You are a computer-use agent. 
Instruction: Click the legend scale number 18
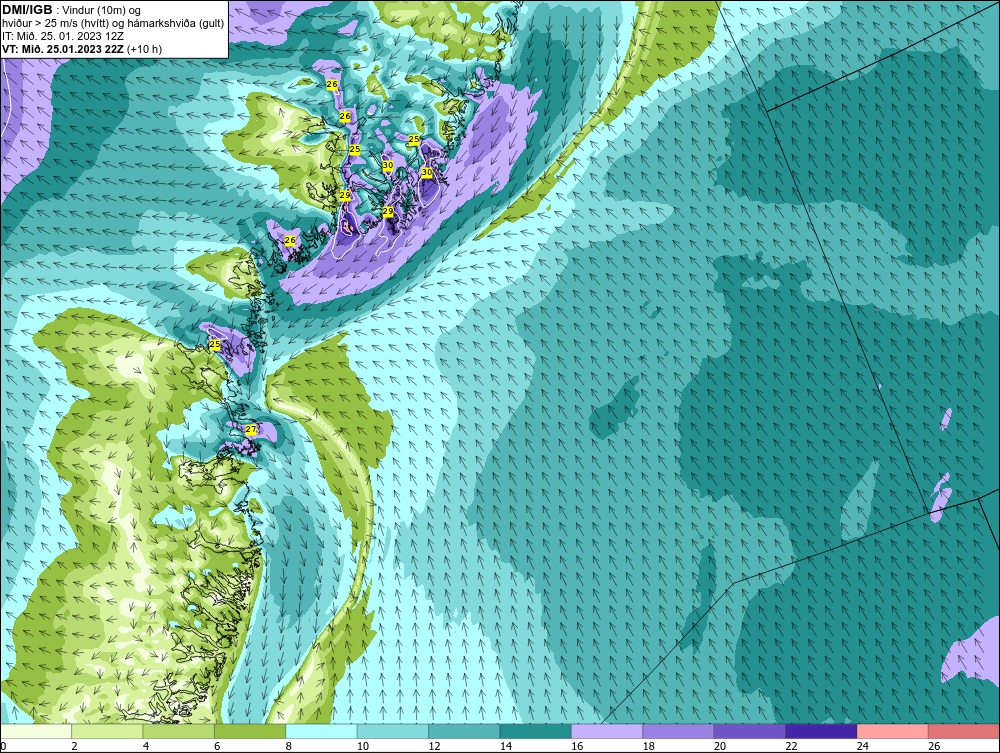(649, 746)
